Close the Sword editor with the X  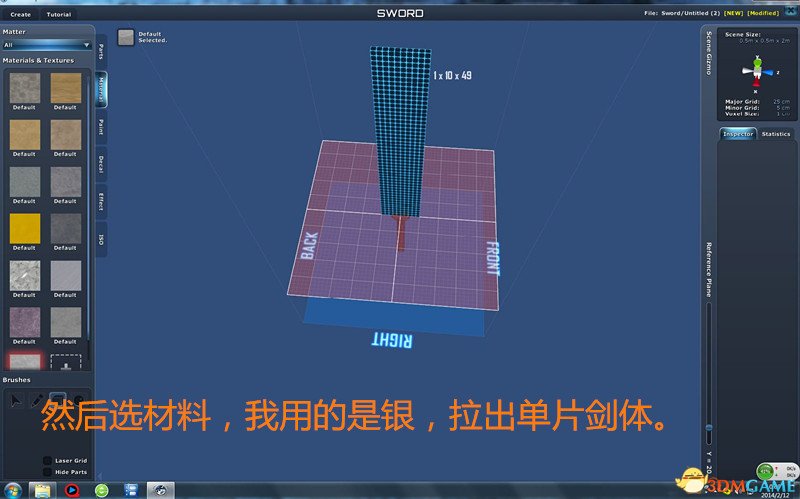click(791, 11)
